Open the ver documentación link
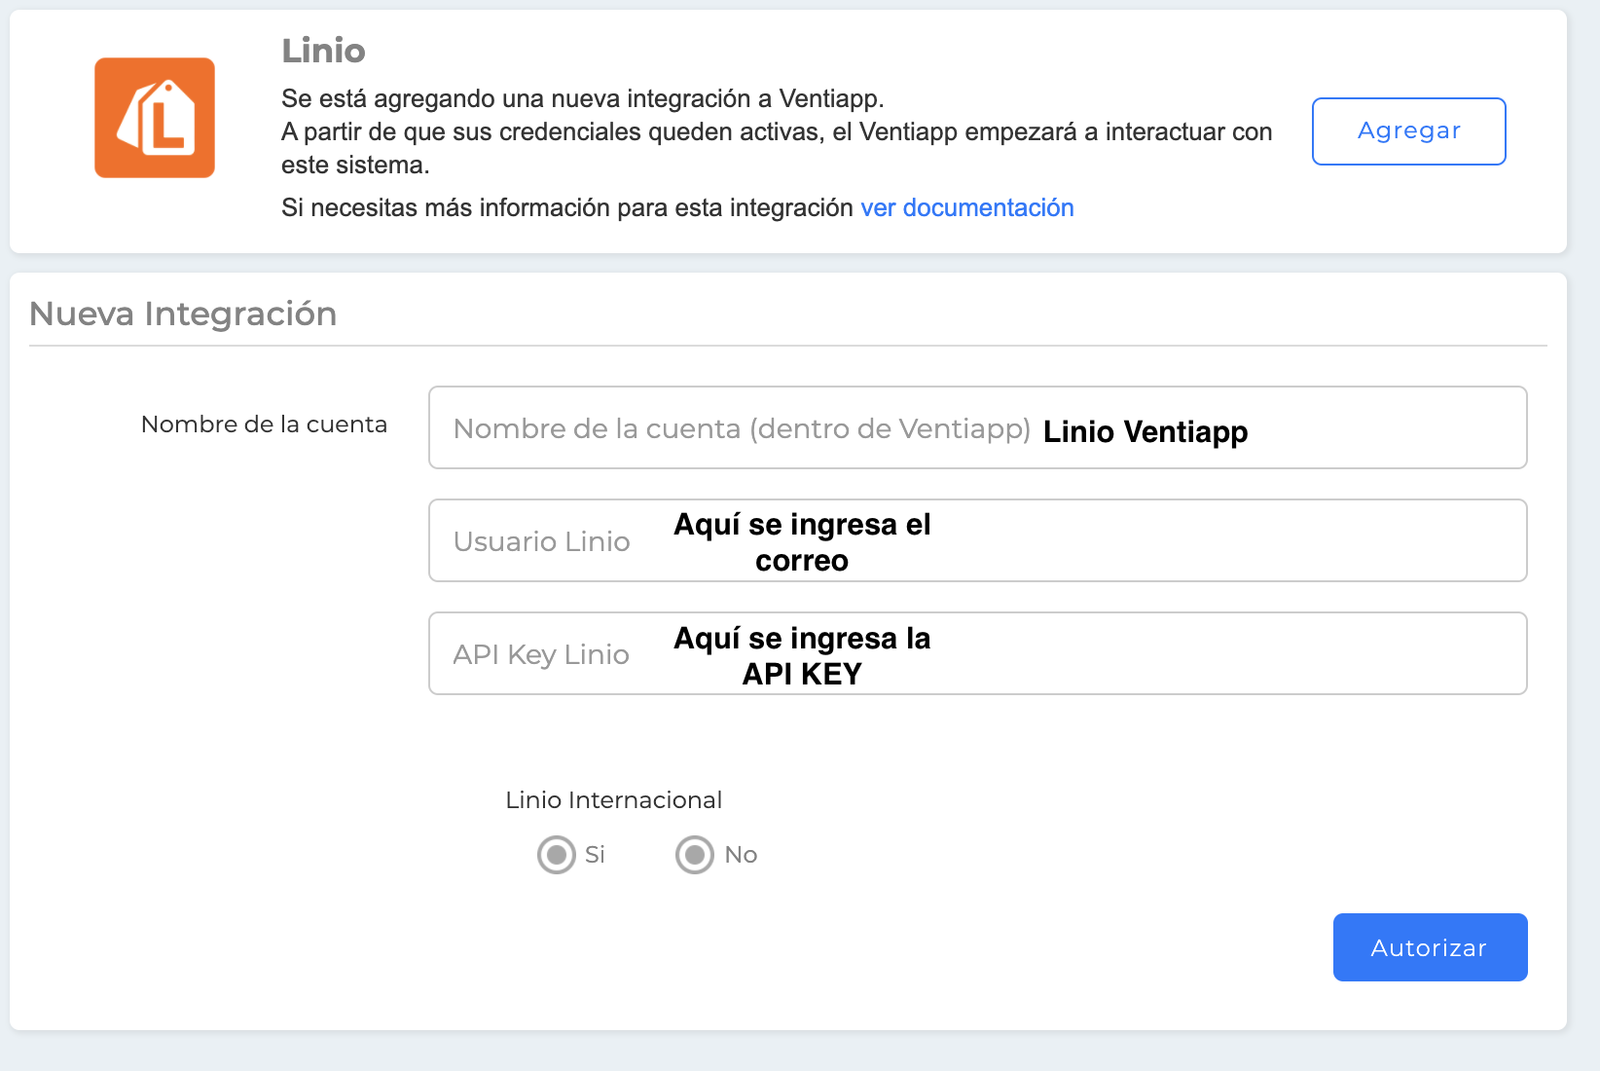The image size is (1600, 1071). pos(967,208)
